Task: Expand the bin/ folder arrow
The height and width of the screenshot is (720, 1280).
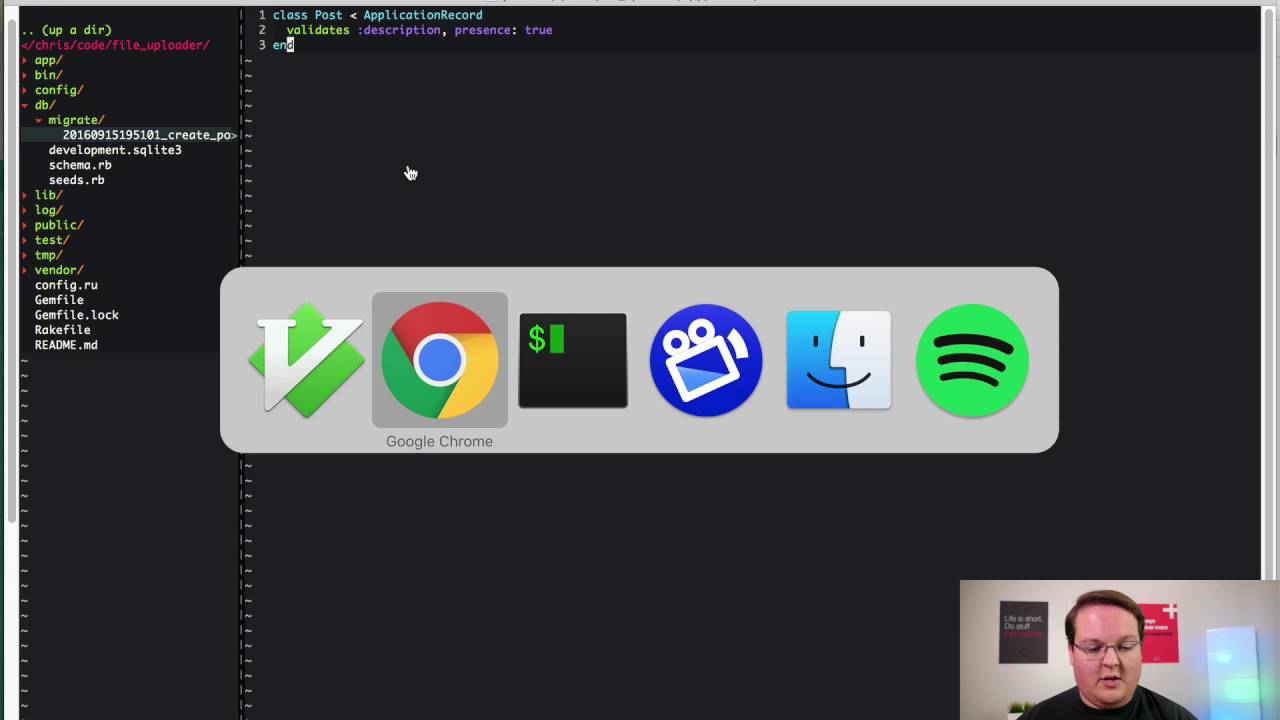Action: click(25, 75)
